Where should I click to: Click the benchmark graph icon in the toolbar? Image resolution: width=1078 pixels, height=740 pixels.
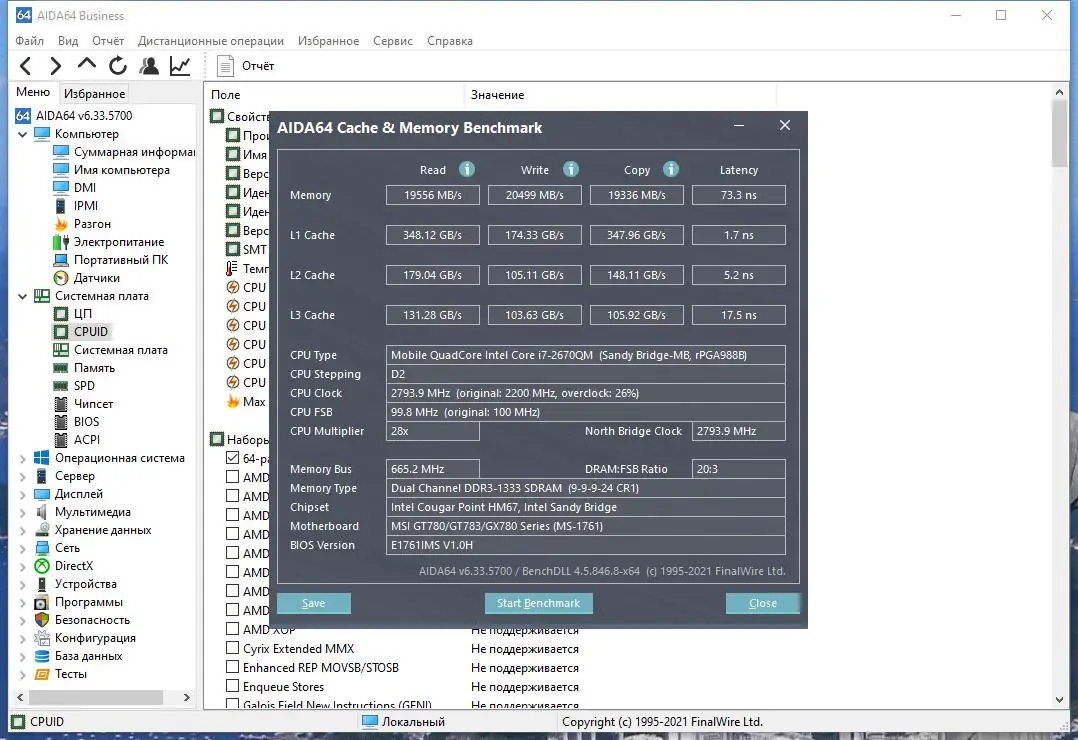[180, 65]
